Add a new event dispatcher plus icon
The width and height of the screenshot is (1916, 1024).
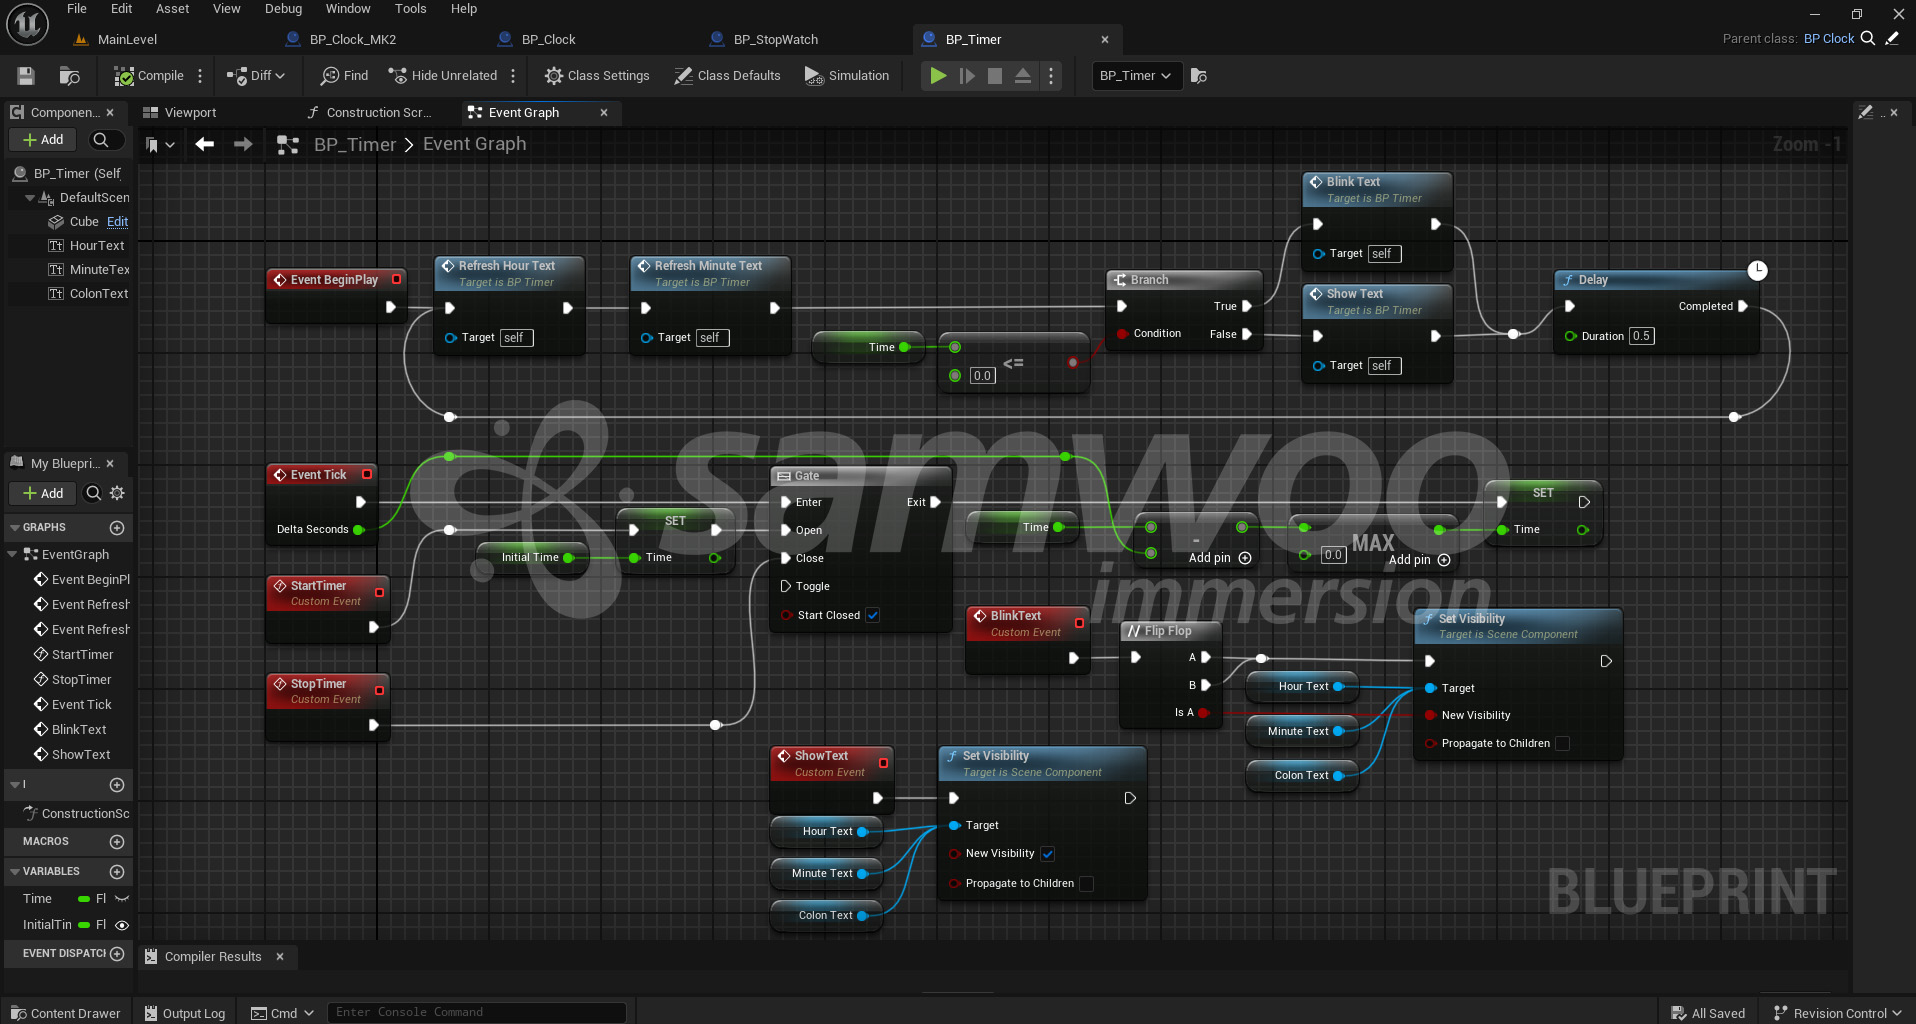coord(117,954)
